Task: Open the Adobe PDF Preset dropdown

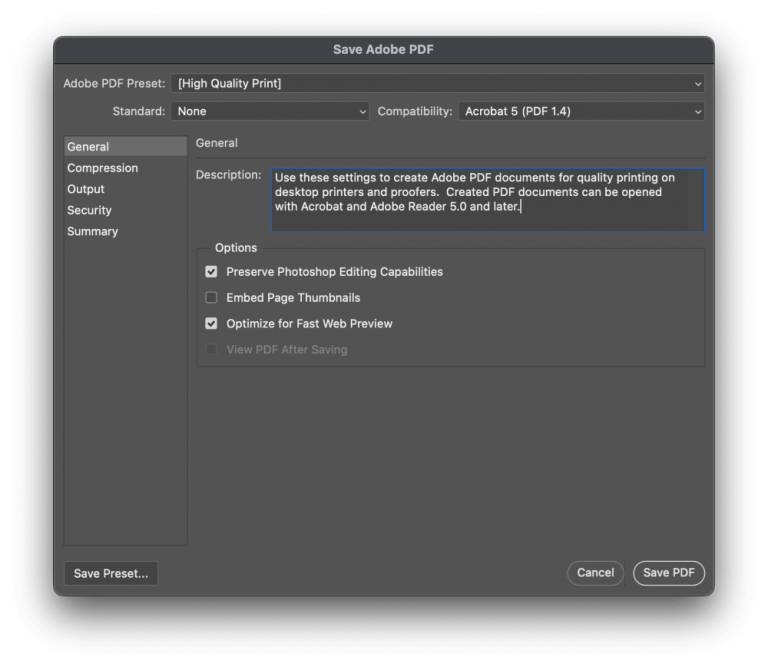Action: click(437, 84)
